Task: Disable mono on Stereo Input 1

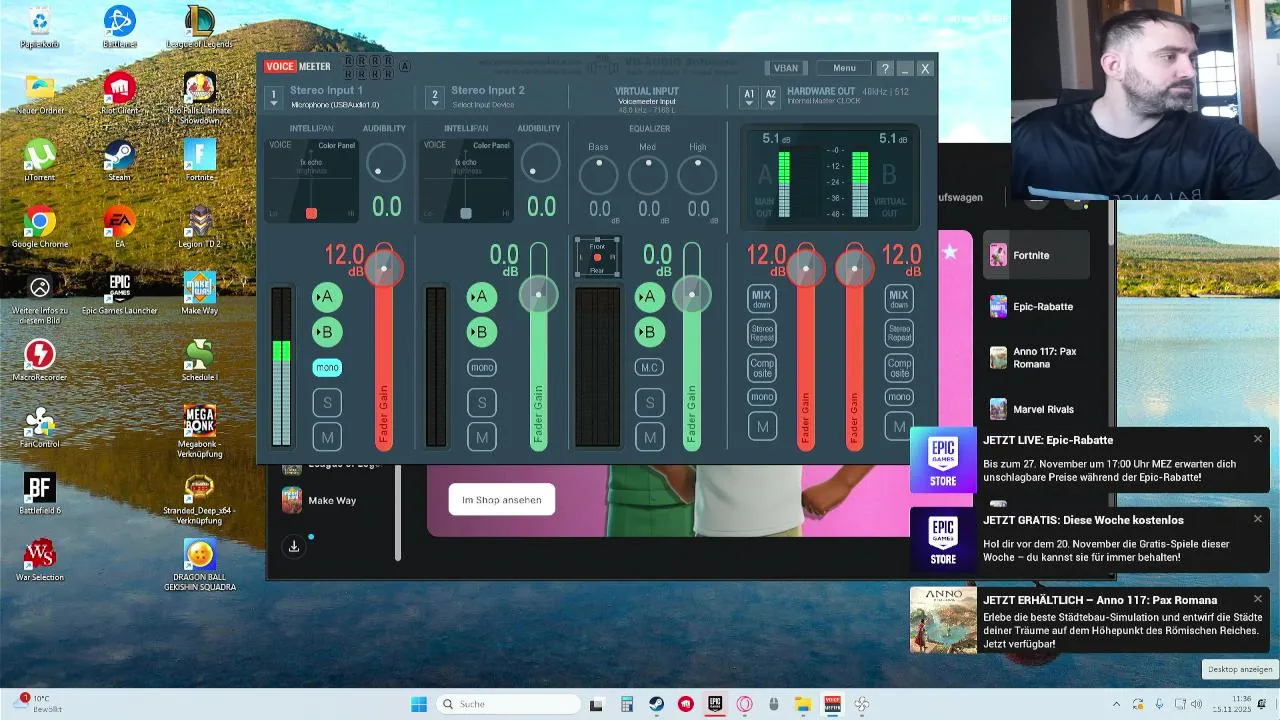Action: [x=327, y=368]
